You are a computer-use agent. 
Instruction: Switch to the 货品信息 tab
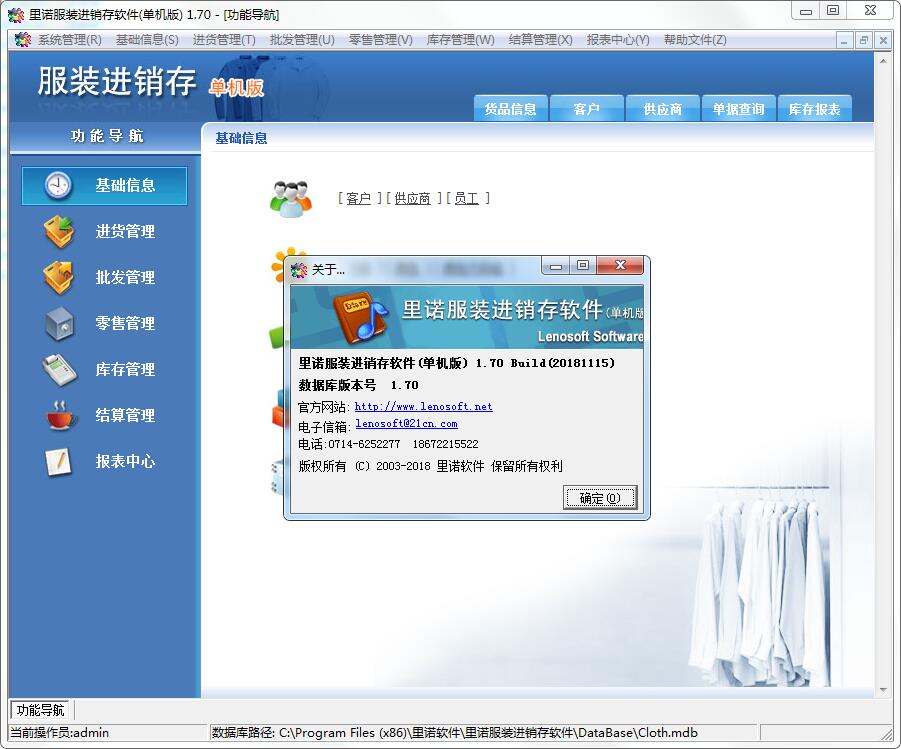[510, 109]
